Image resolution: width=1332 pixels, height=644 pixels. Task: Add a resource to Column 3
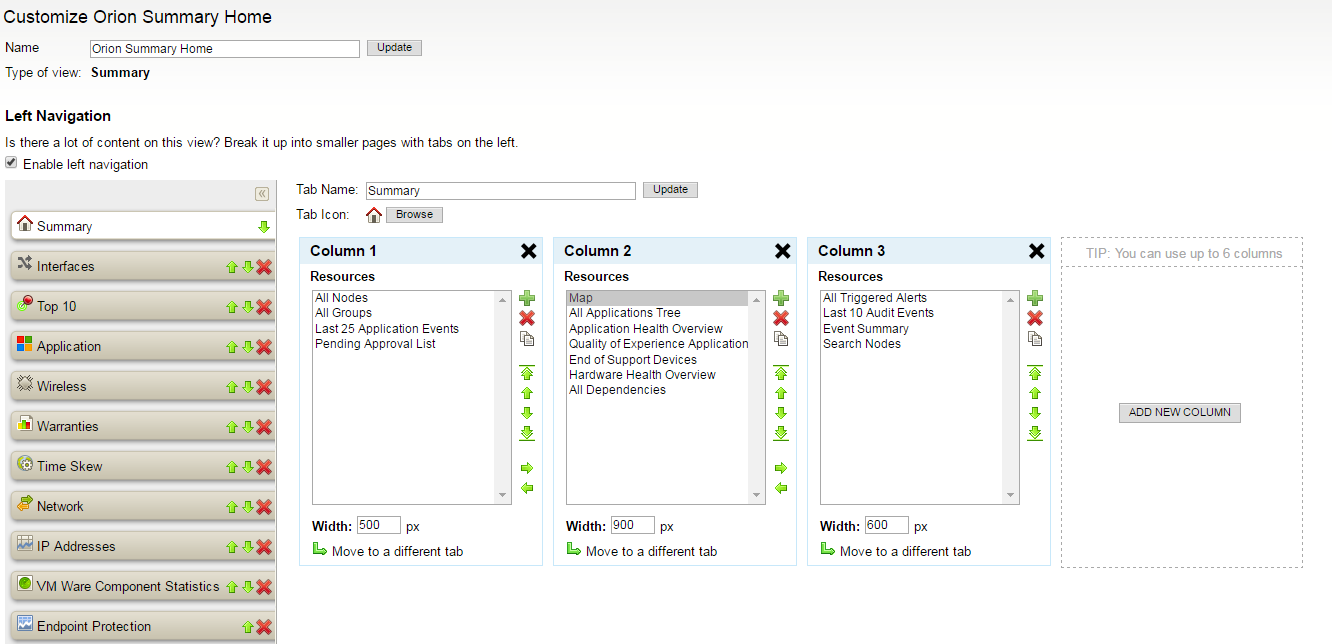pos(1035,298)
